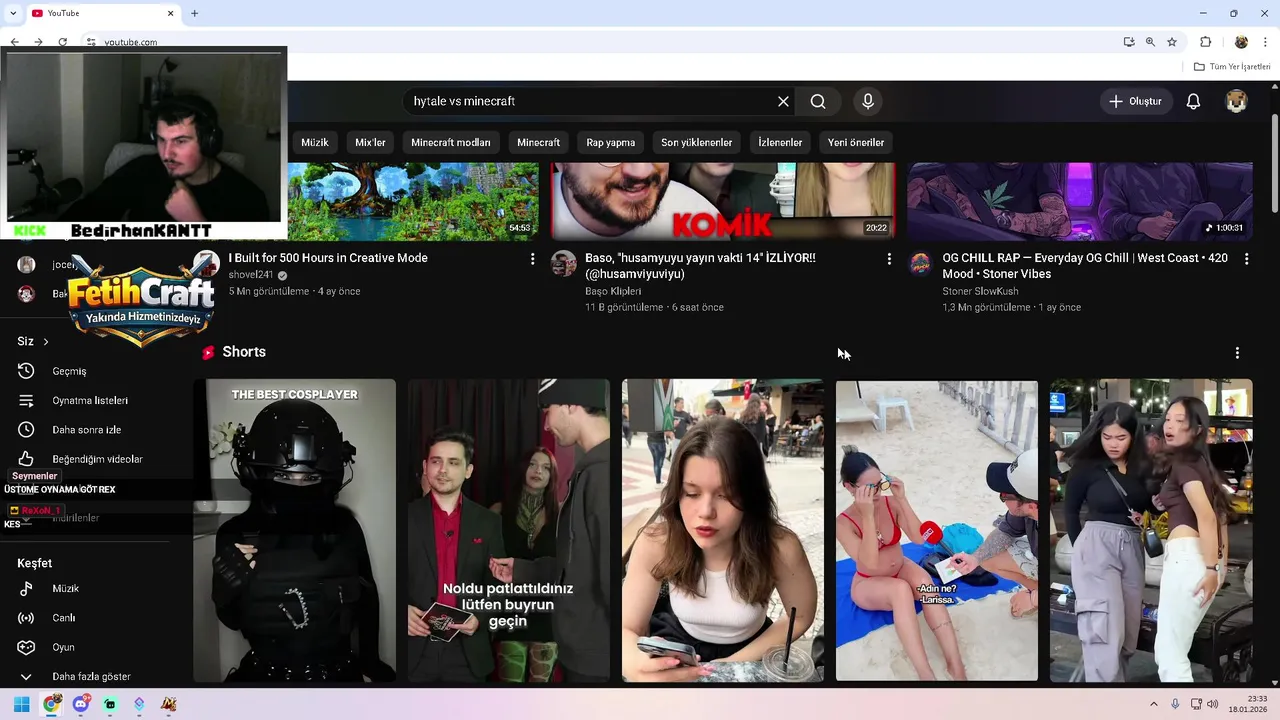Select the Rap yapma filter chip
Image resolution: width=1280 pixels, height=720 pixels.
tap(610, 142)
